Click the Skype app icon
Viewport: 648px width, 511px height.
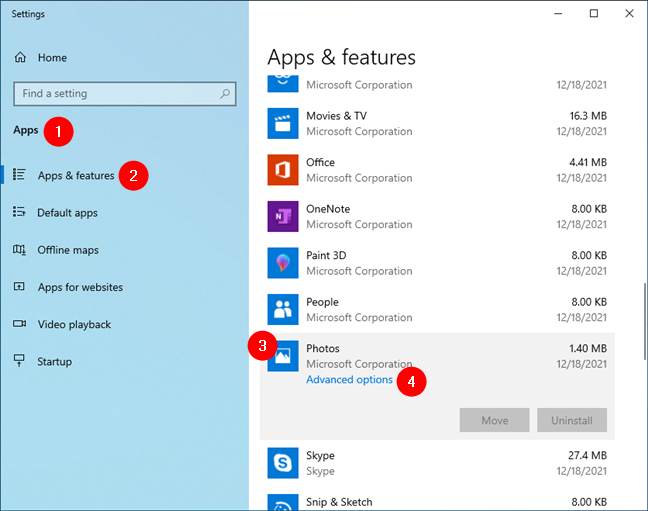(283, 463)
